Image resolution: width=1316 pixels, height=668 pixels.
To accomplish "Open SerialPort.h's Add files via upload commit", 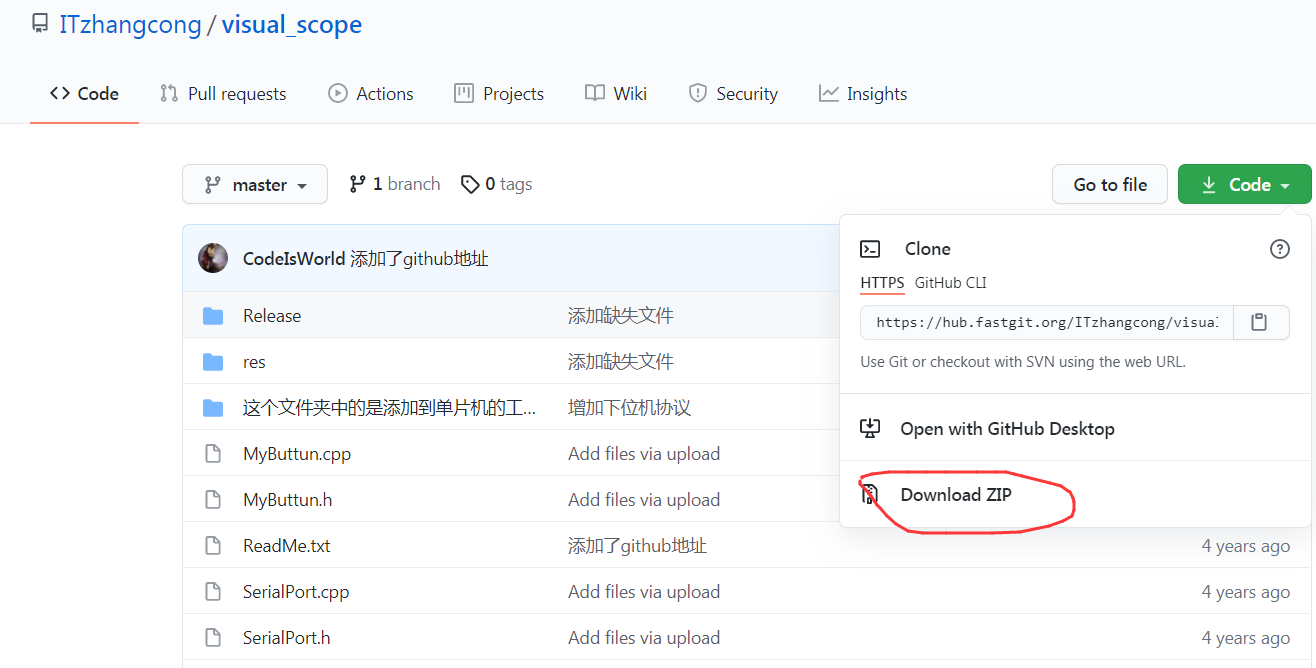I will click(x=644, y=638).
